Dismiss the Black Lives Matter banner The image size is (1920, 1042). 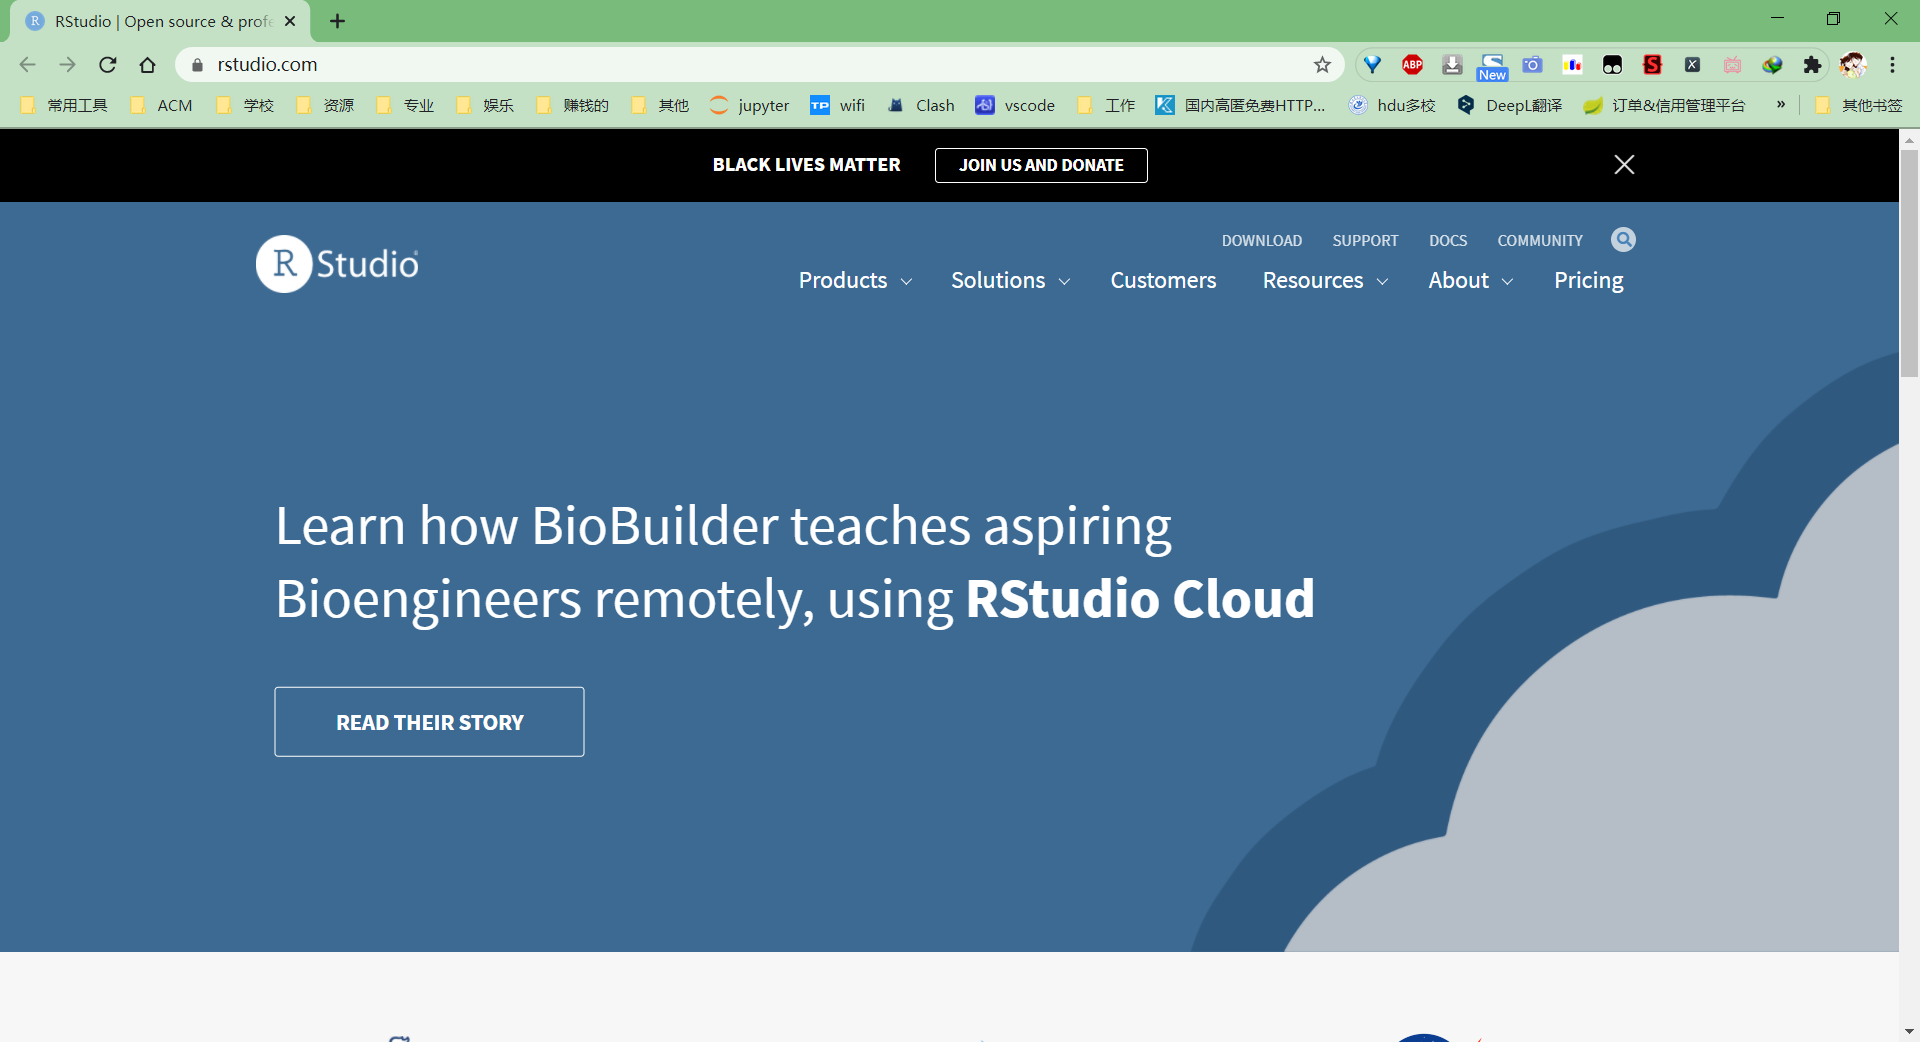pyautogui.click(x=1624, y=164)
